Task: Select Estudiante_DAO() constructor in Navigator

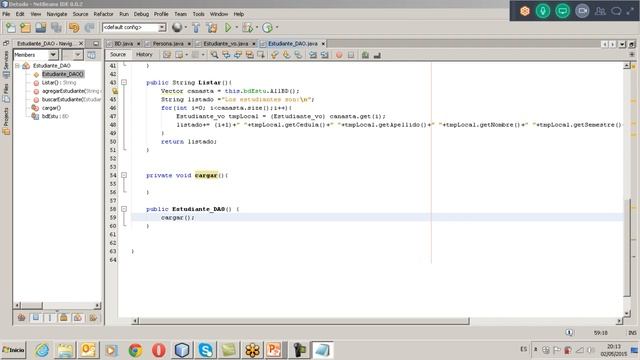Action: pyautogui.click(x=63, y=74)
